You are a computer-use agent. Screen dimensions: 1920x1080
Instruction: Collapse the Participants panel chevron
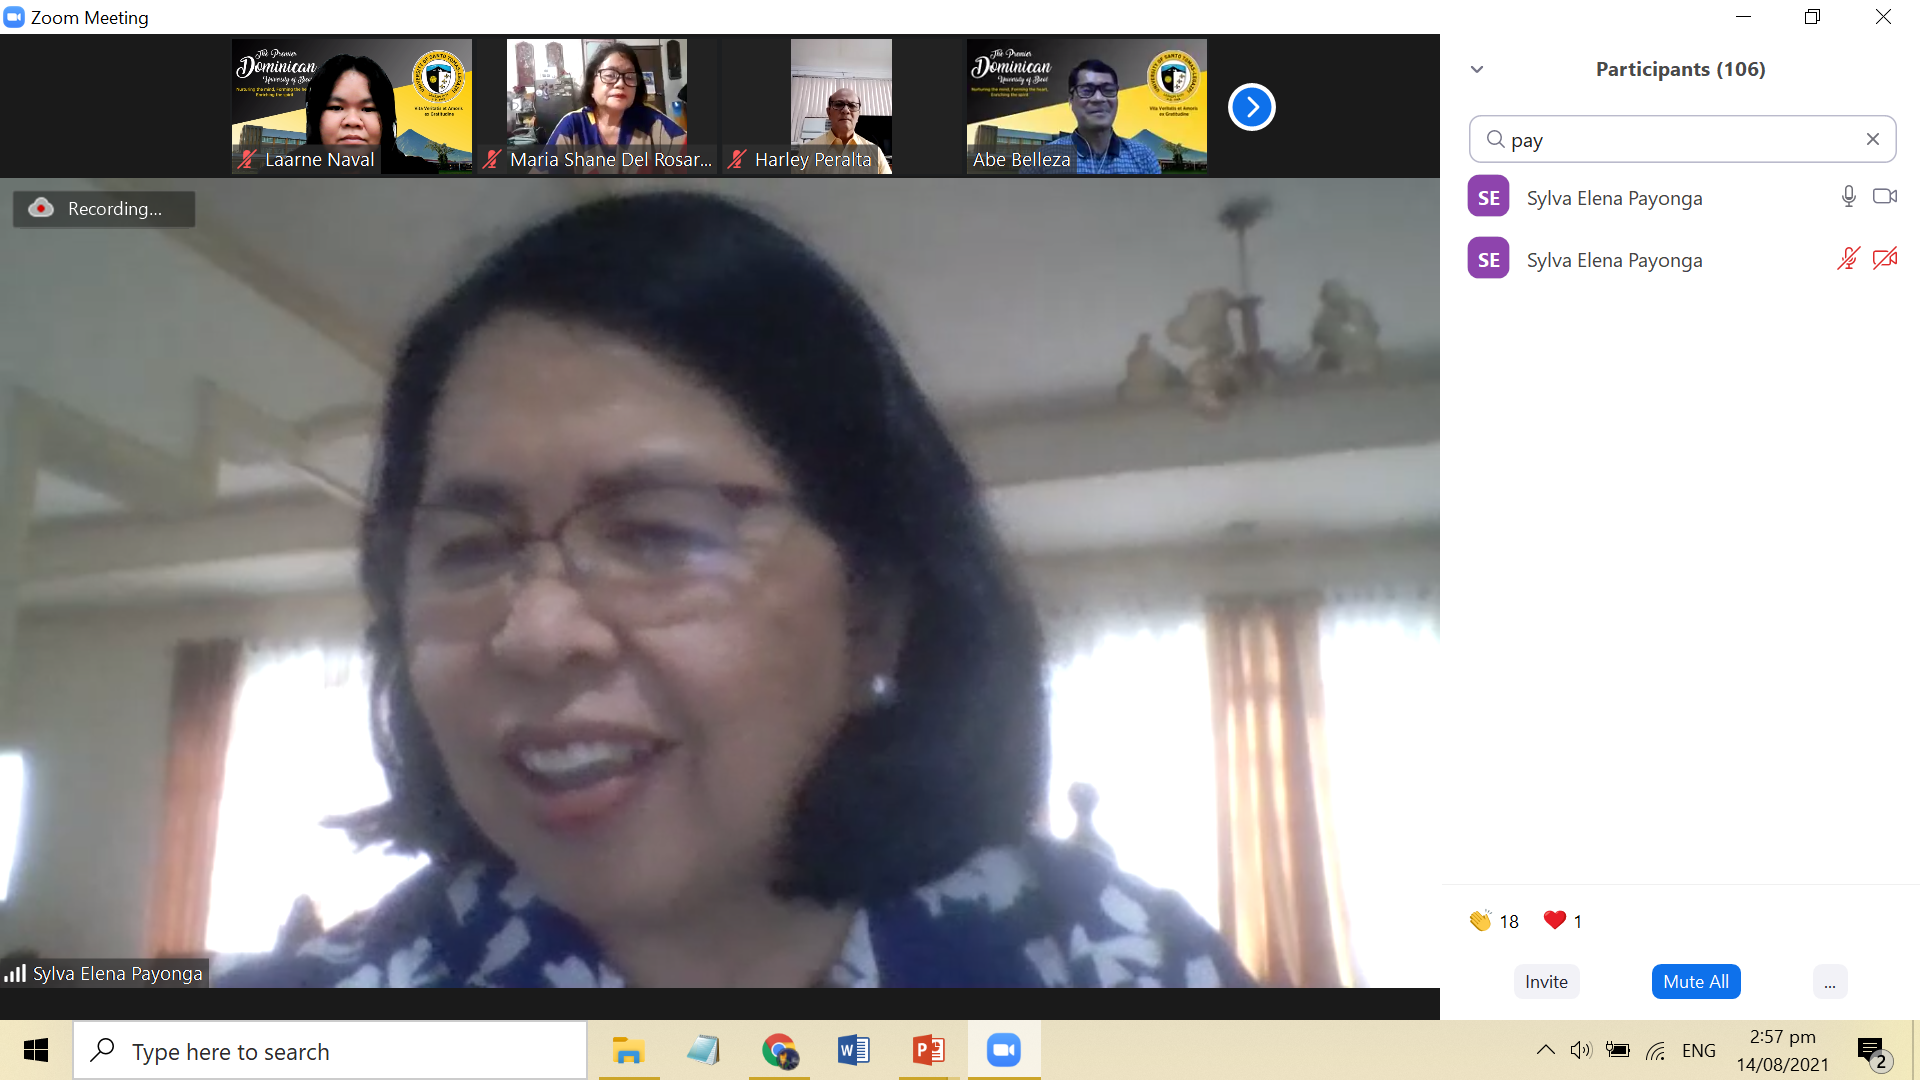(x=1477, y=69)
